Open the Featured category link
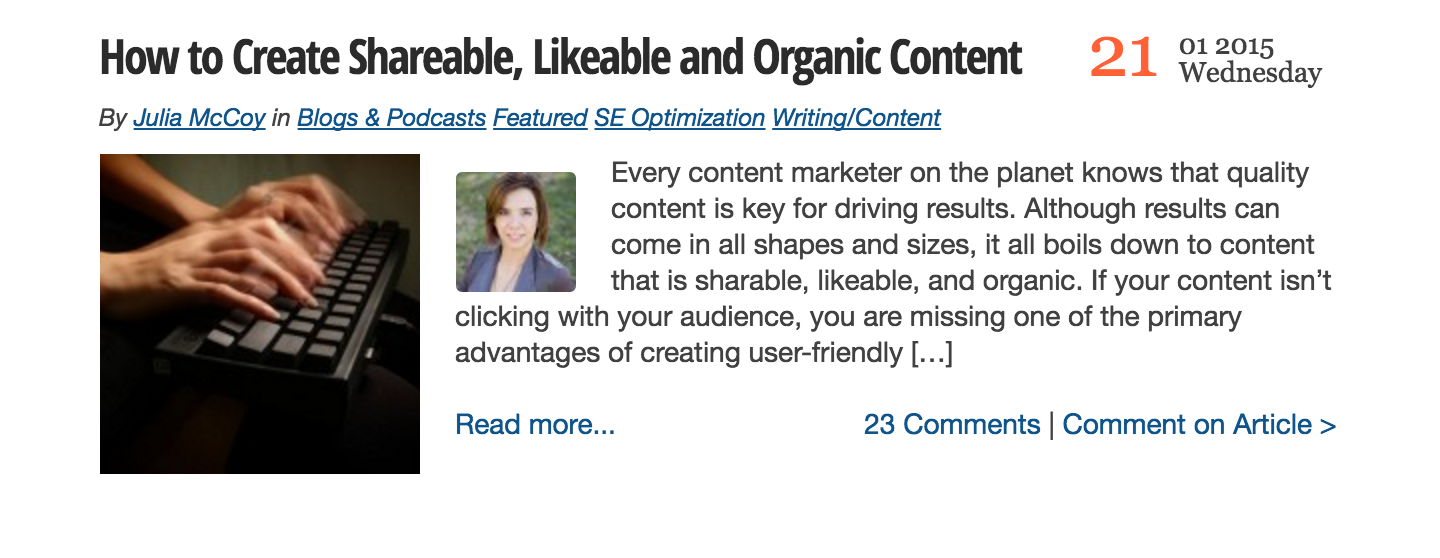 (540, 118)
